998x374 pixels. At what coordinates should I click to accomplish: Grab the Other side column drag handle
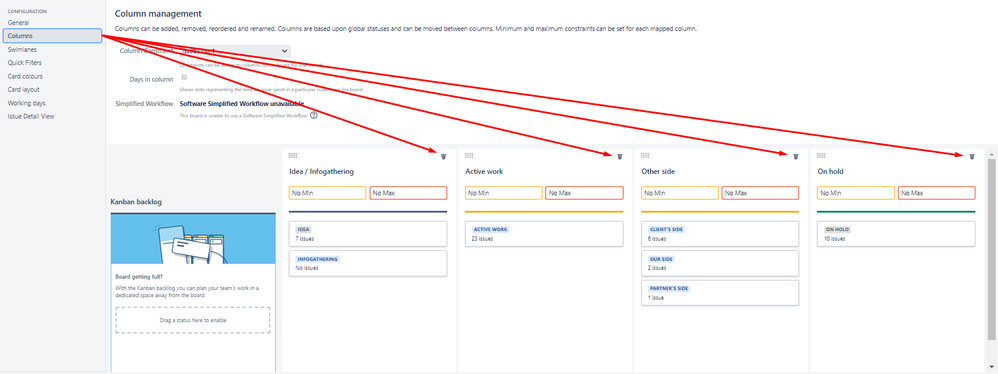645,155
